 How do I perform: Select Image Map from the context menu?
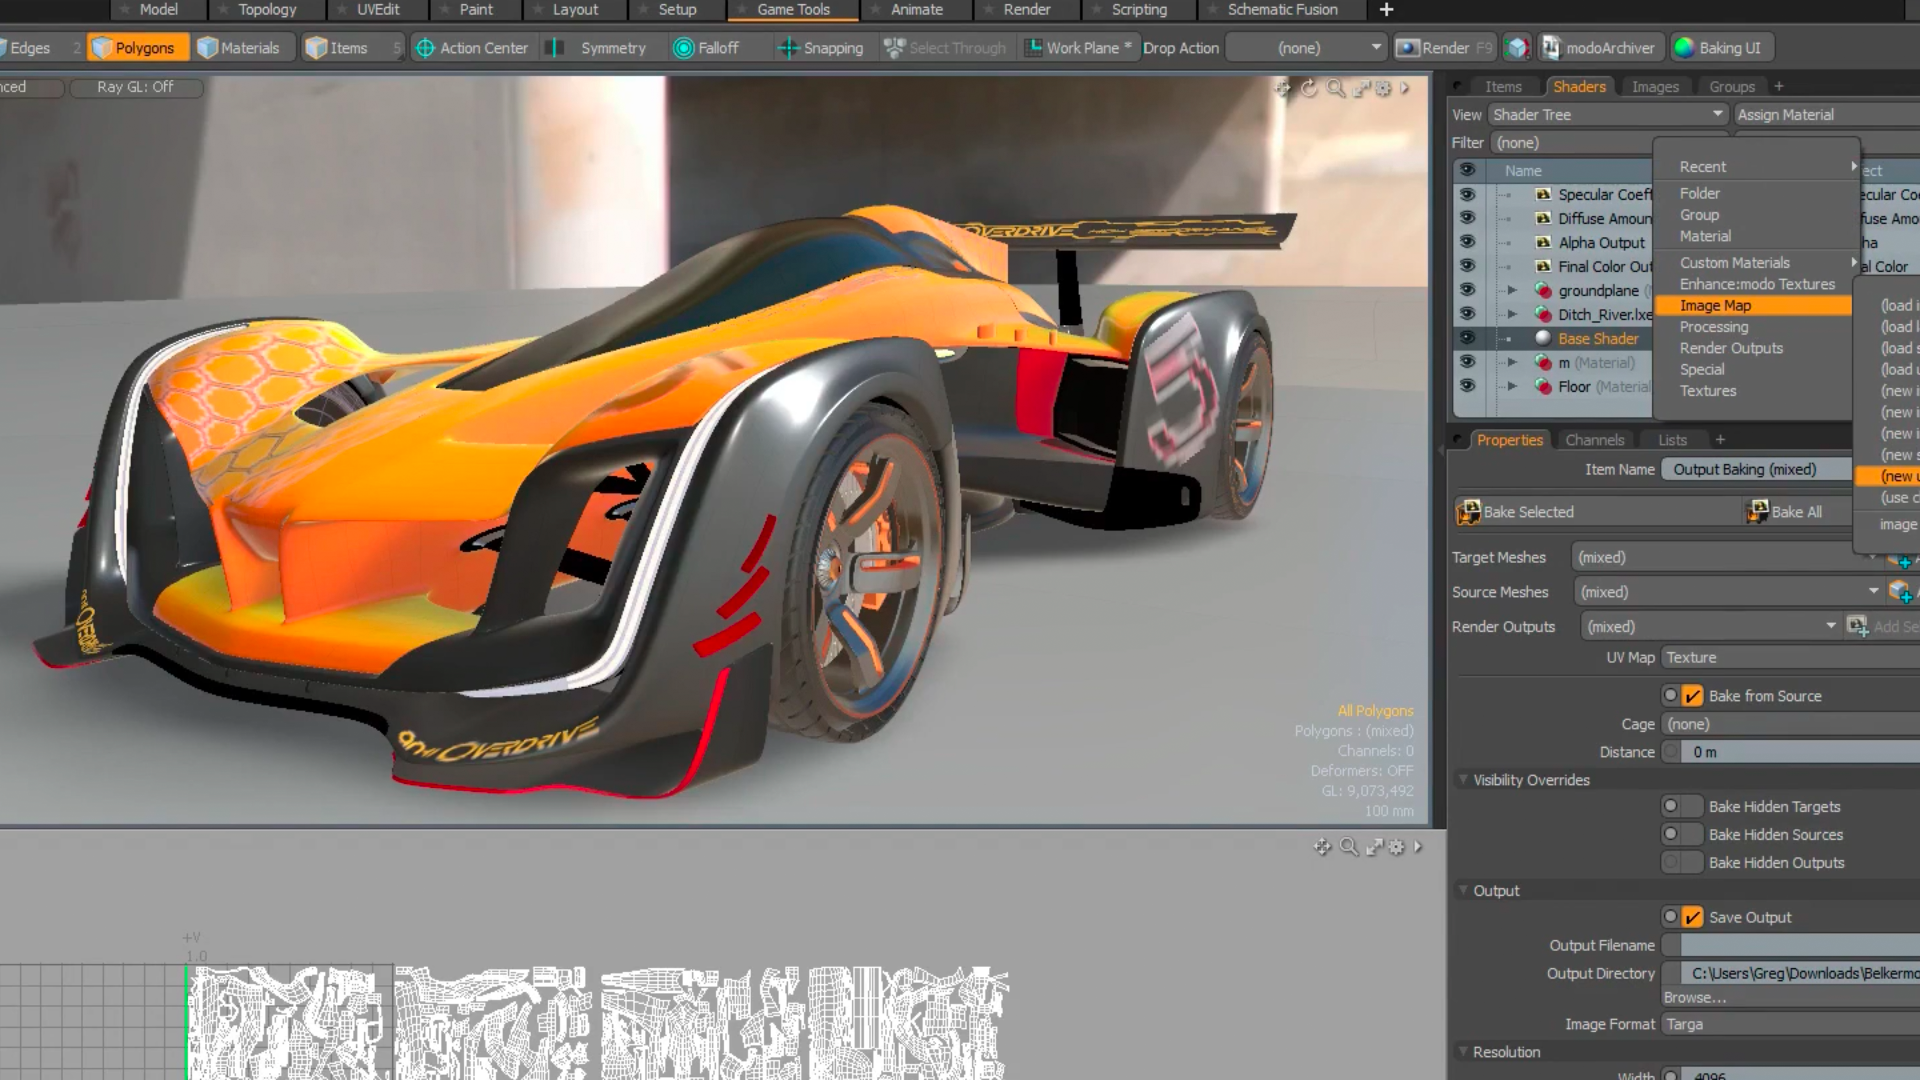1714,305
